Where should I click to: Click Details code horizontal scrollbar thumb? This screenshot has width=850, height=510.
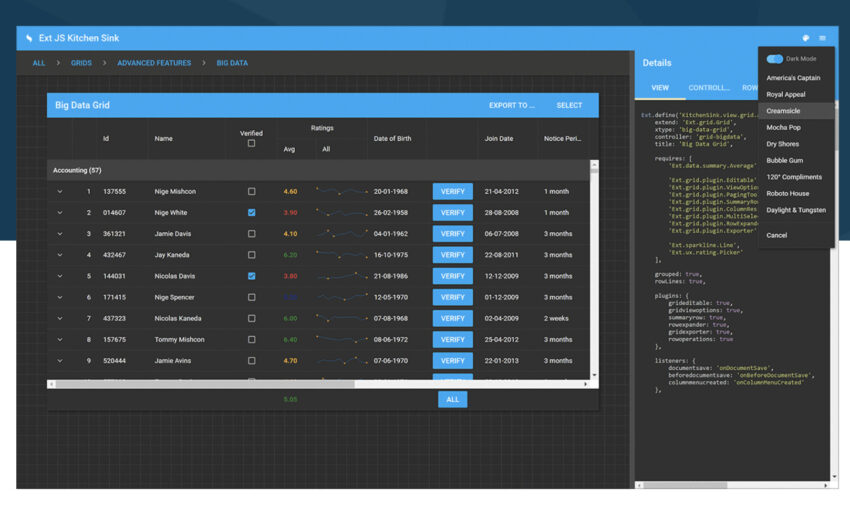[685, 486]
